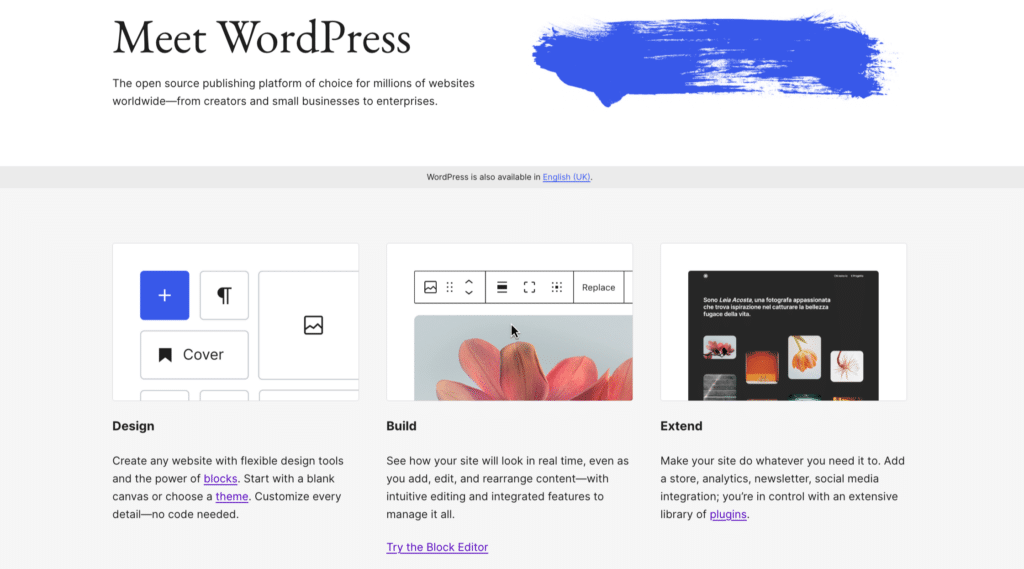Click the Try the Block Editor link
Image resolution: width=1024 pixels, height=569 pixels.
pos(437,547)
